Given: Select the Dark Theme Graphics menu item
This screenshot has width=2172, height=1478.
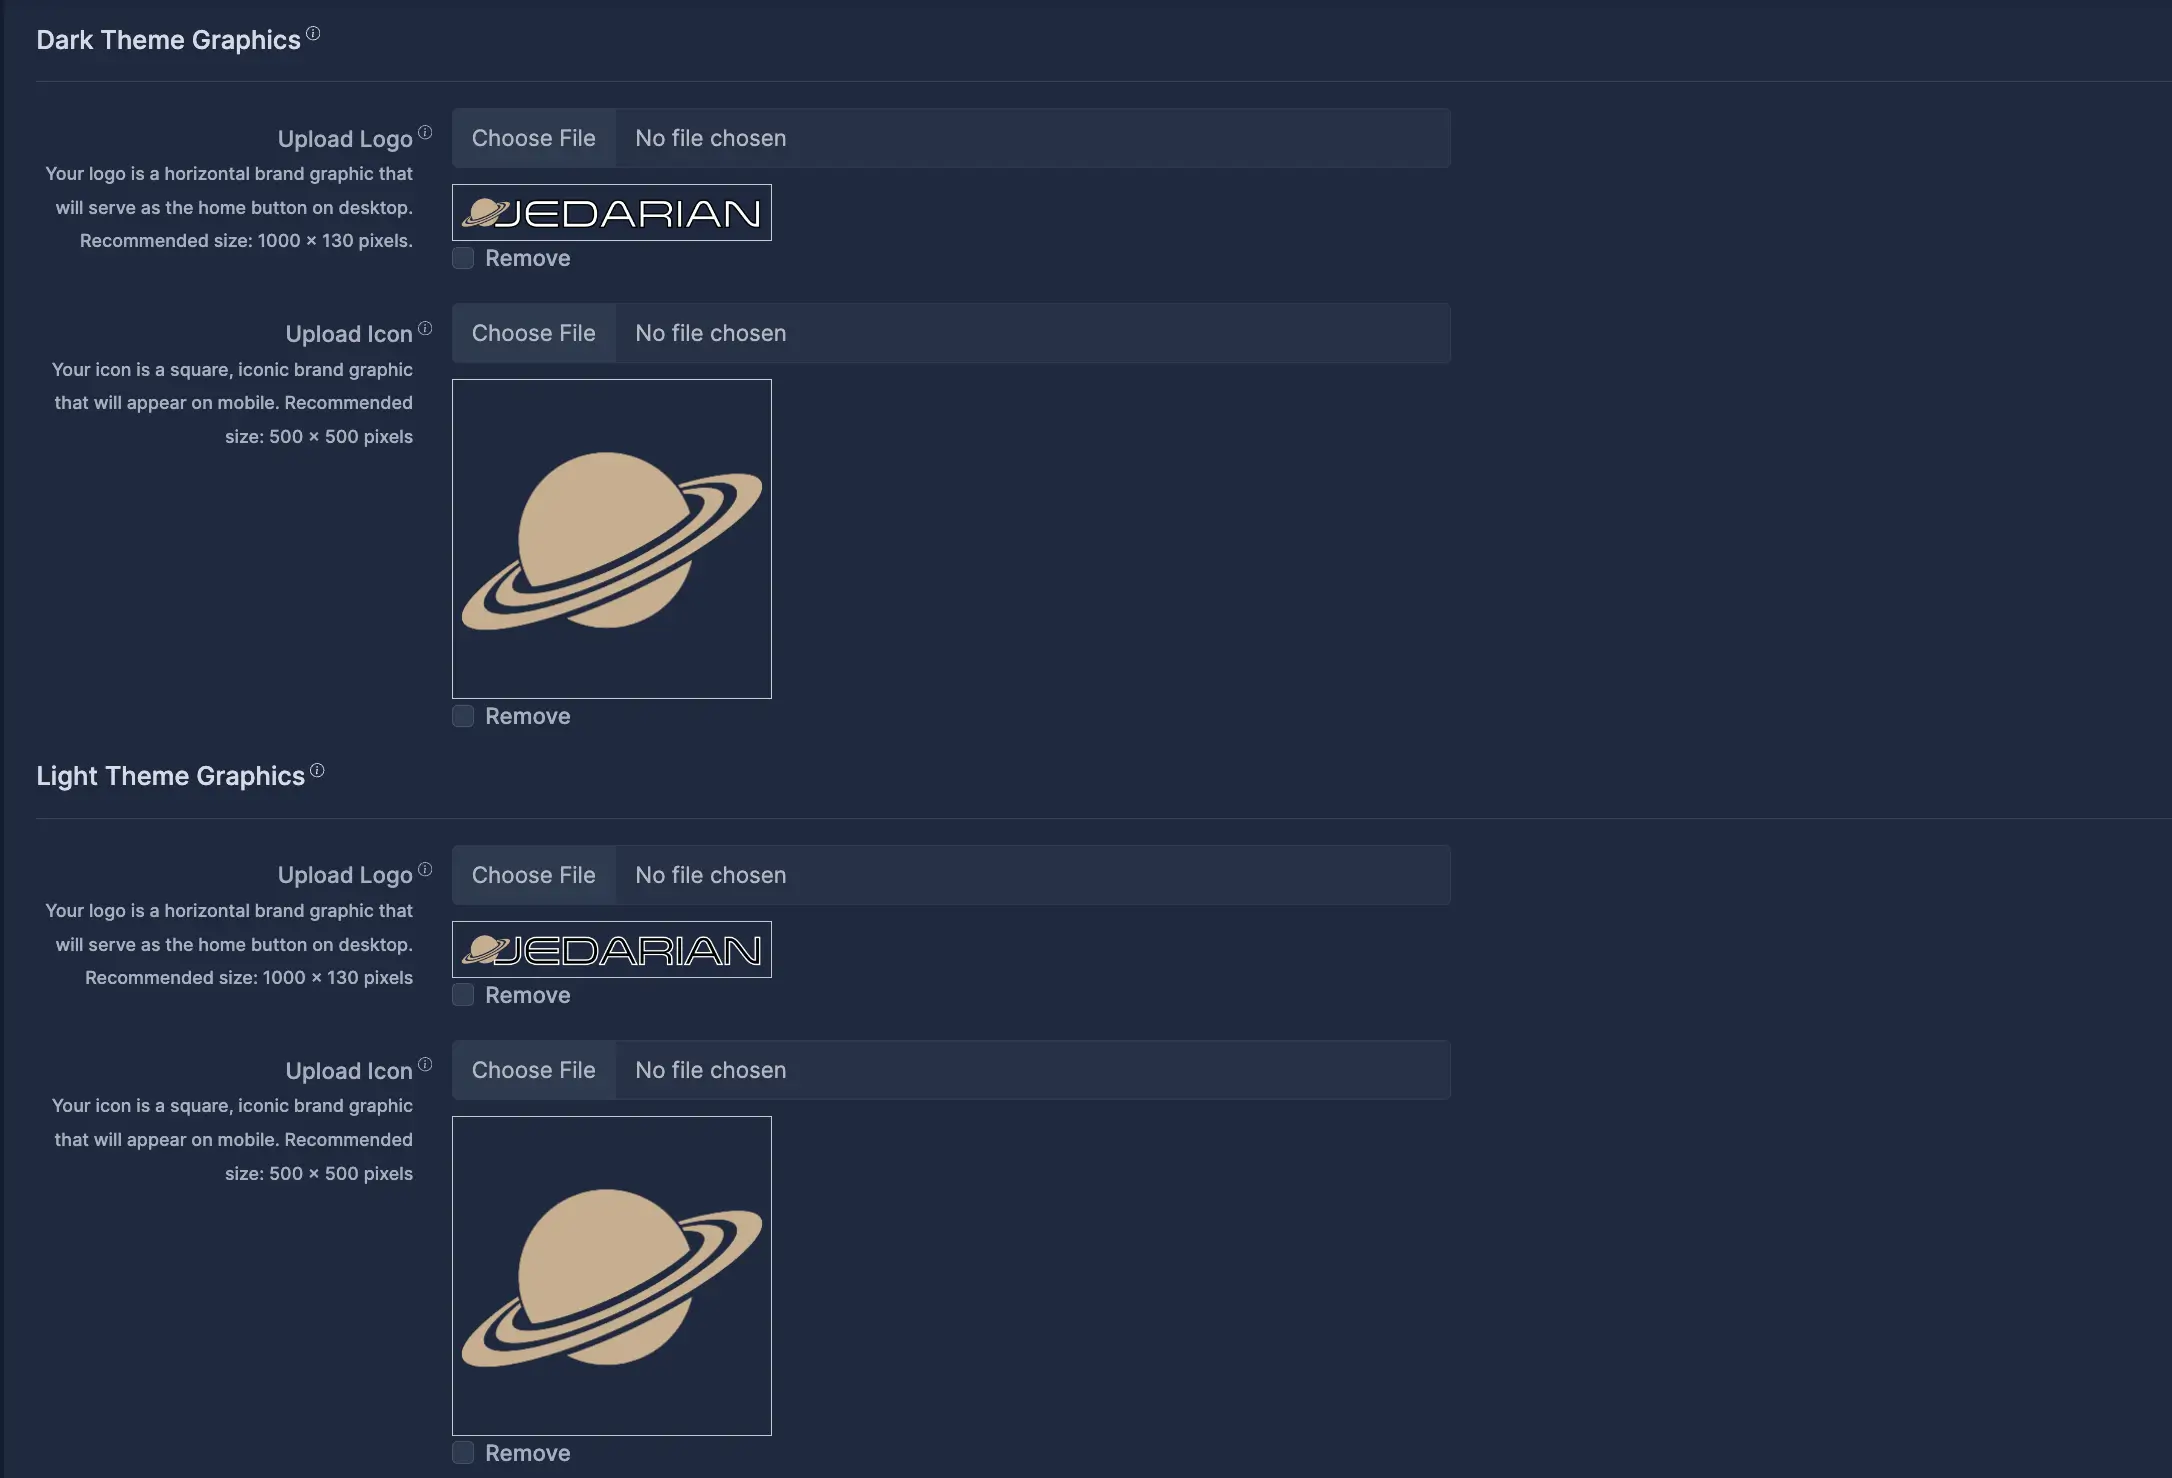Looking at the screenshot, I should click(x=167, y=36).
